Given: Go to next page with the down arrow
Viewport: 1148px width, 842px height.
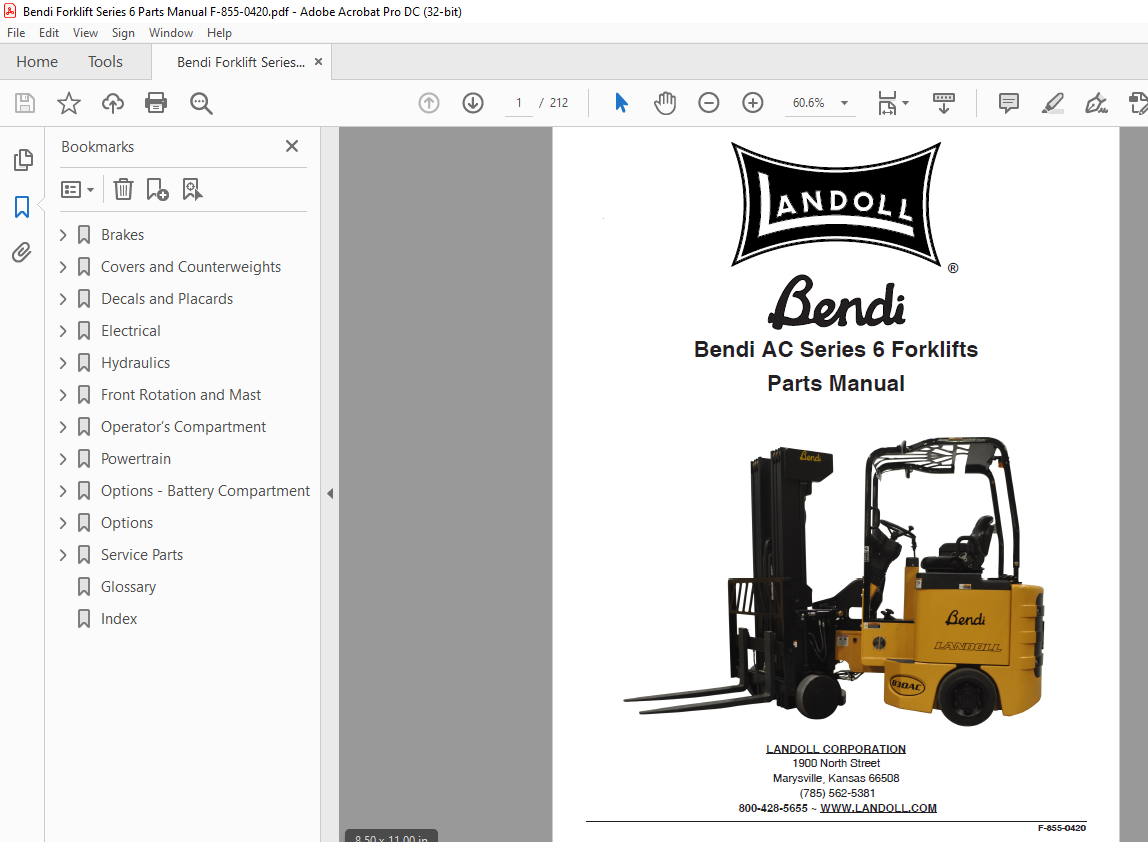Looking at the screenshot, I should point(473,103).
